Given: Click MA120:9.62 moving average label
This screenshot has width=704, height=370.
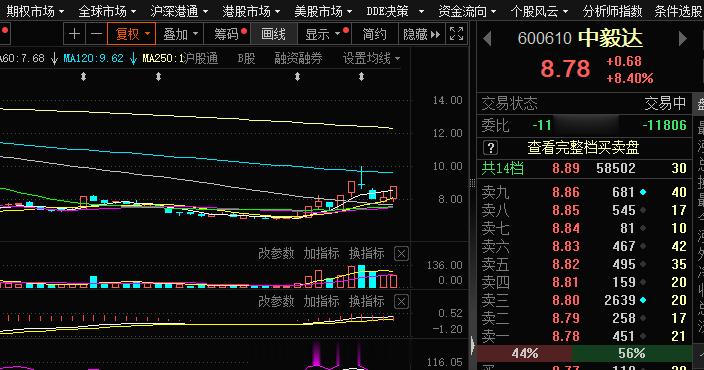Looking at the screenshot, I should pyautogui.click(x=93, y=58).
